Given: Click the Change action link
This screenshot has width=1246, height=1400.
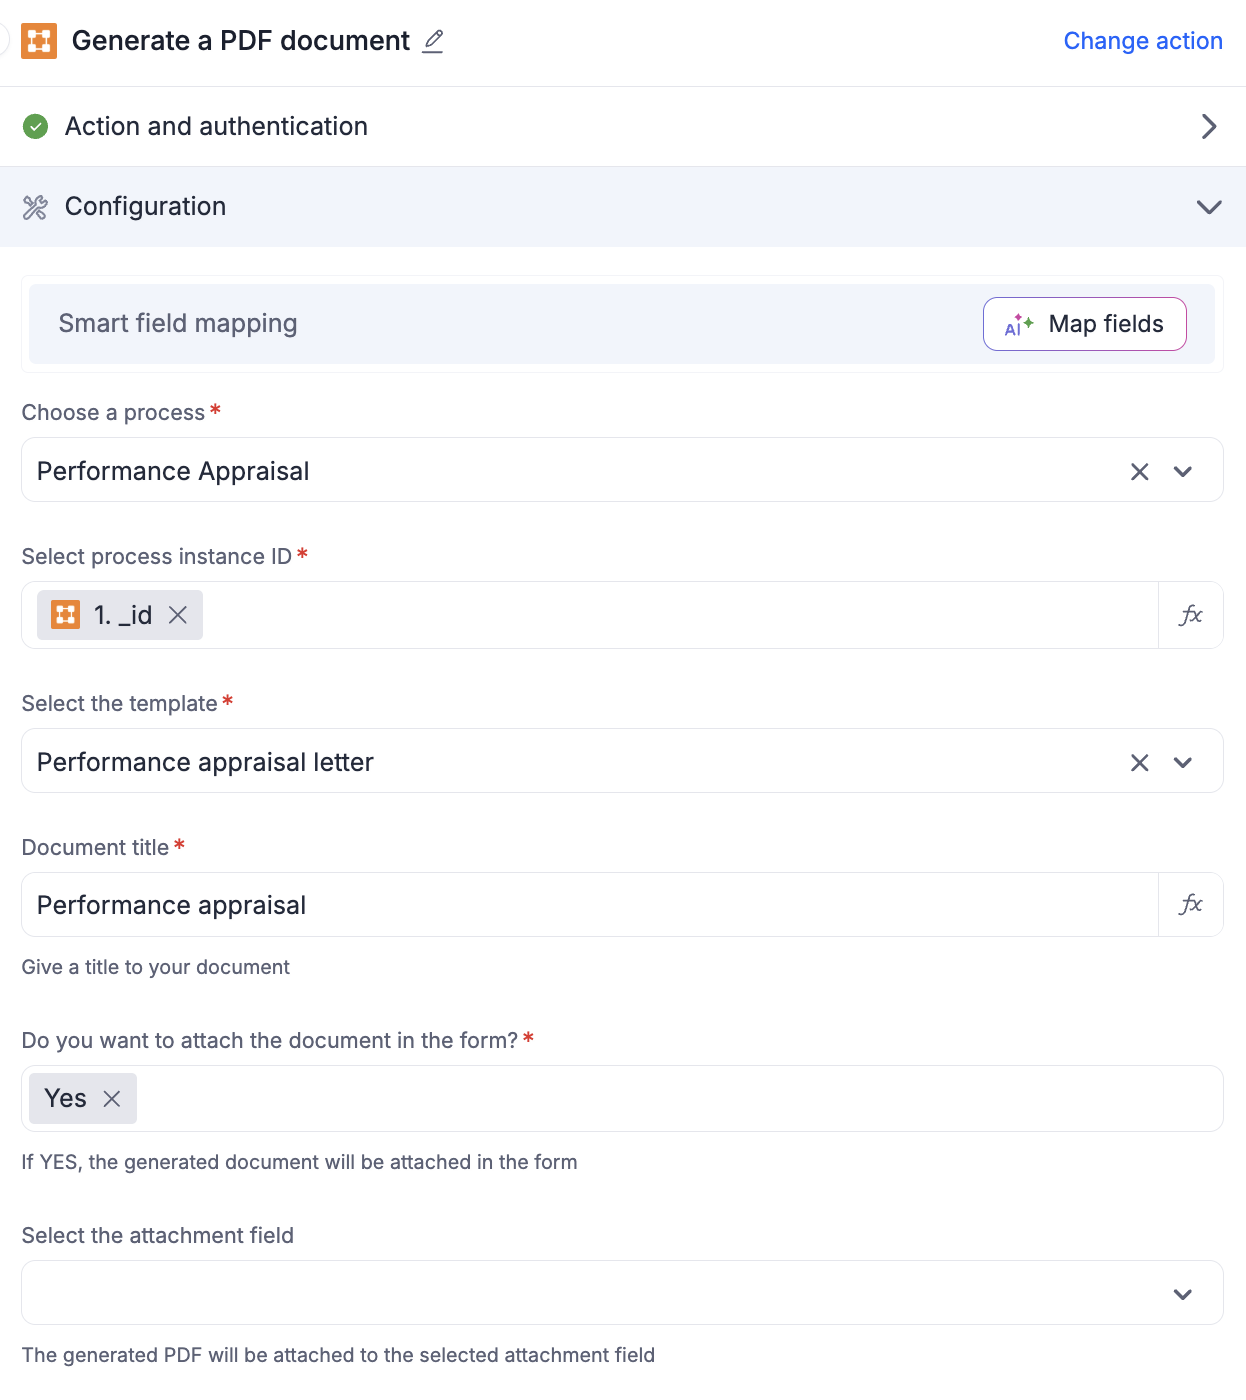Looking at the screenshot, I should tap(1142, 41).
